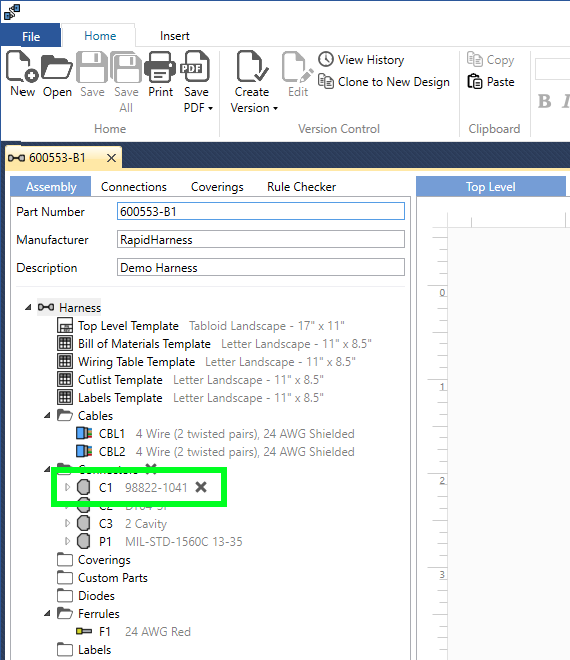The width and height of the screenshot is (570, 660).
Task: Click the Top Level Template icon
Action: (65, 326)
